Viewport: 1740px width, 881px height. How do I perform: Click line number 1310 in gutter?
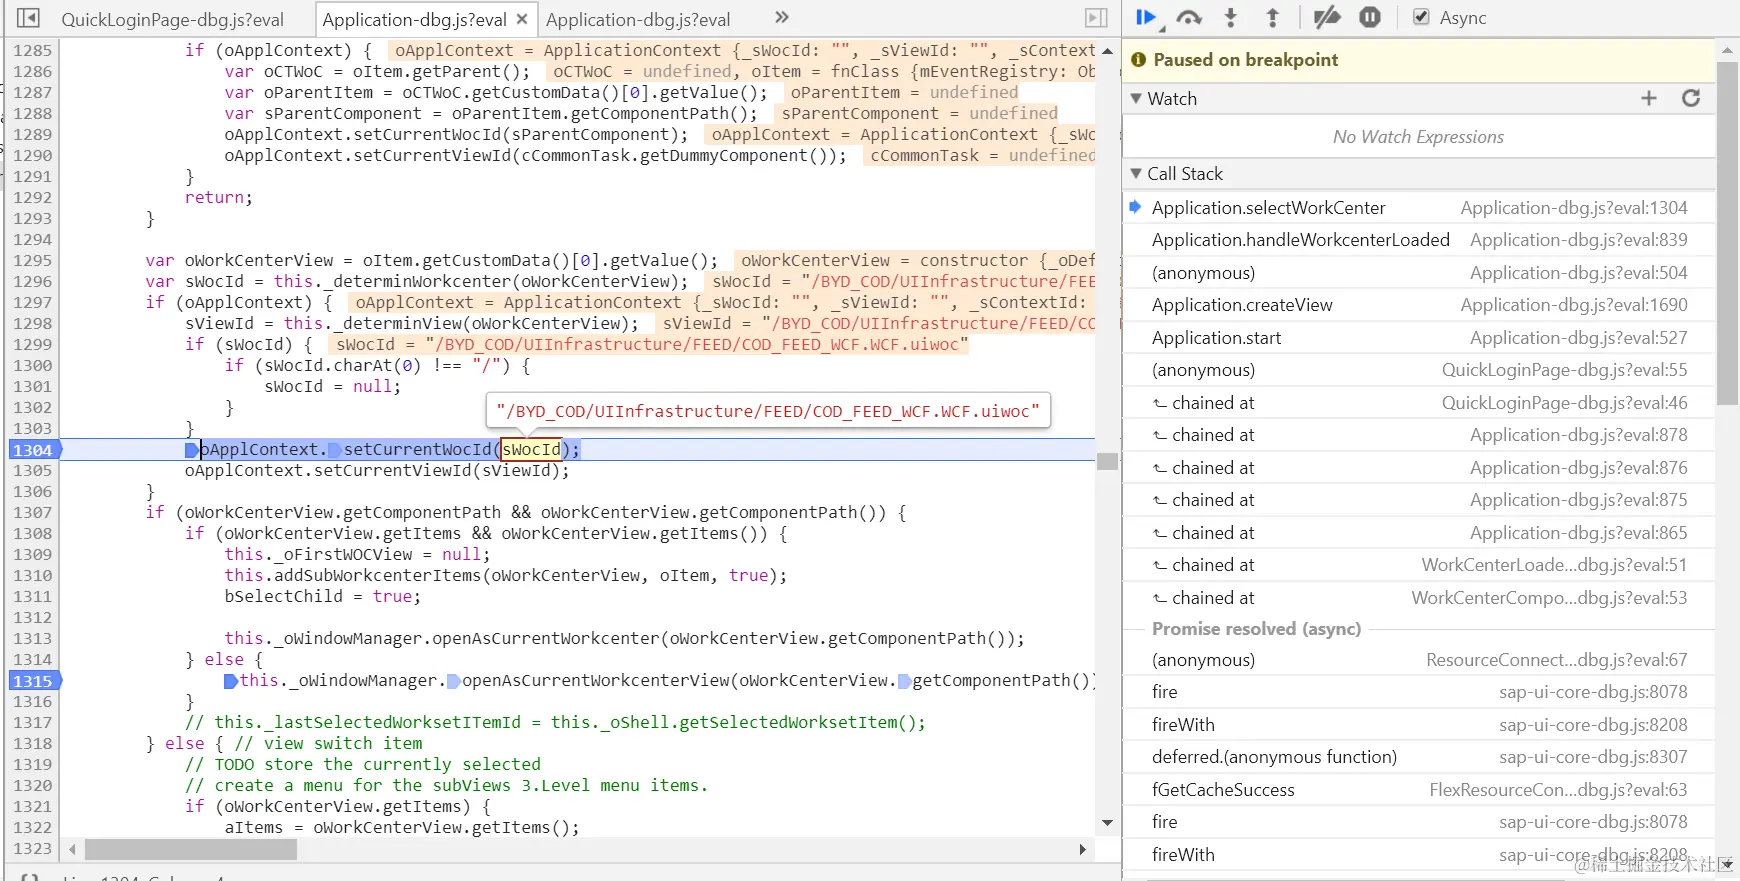click(x=32, y=575)
